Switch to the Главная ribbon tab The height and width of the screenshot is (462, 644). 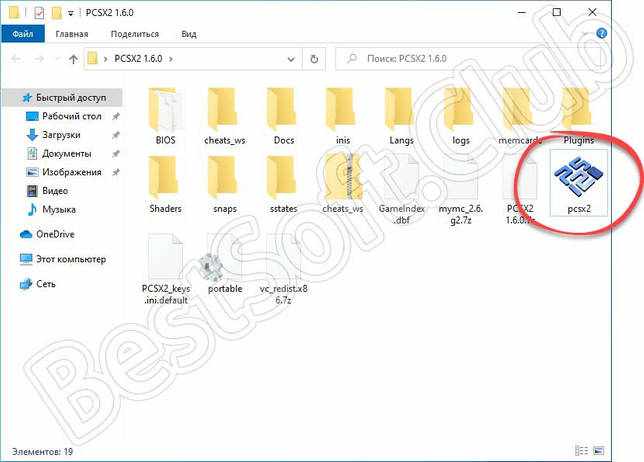72,34
